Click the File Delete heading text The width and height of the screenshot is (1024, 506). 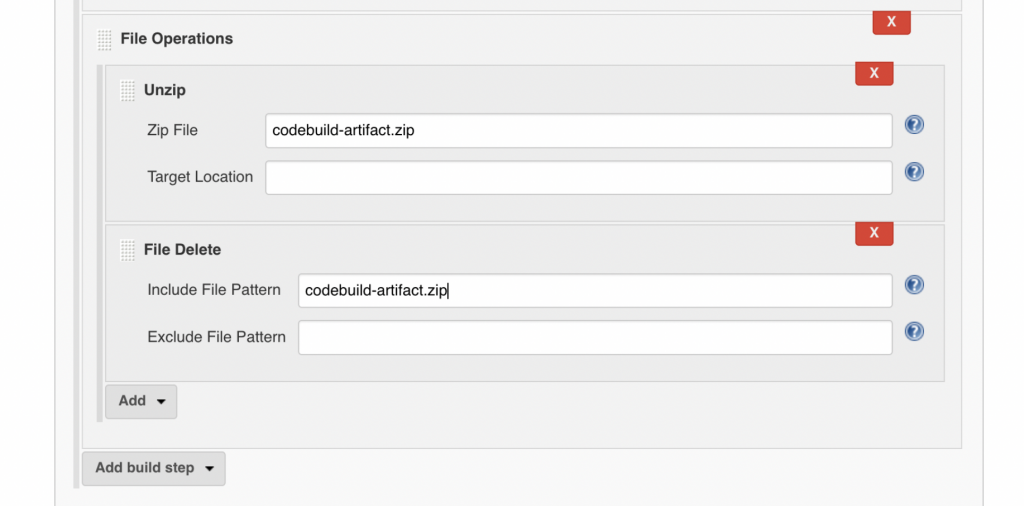[182, 250]
